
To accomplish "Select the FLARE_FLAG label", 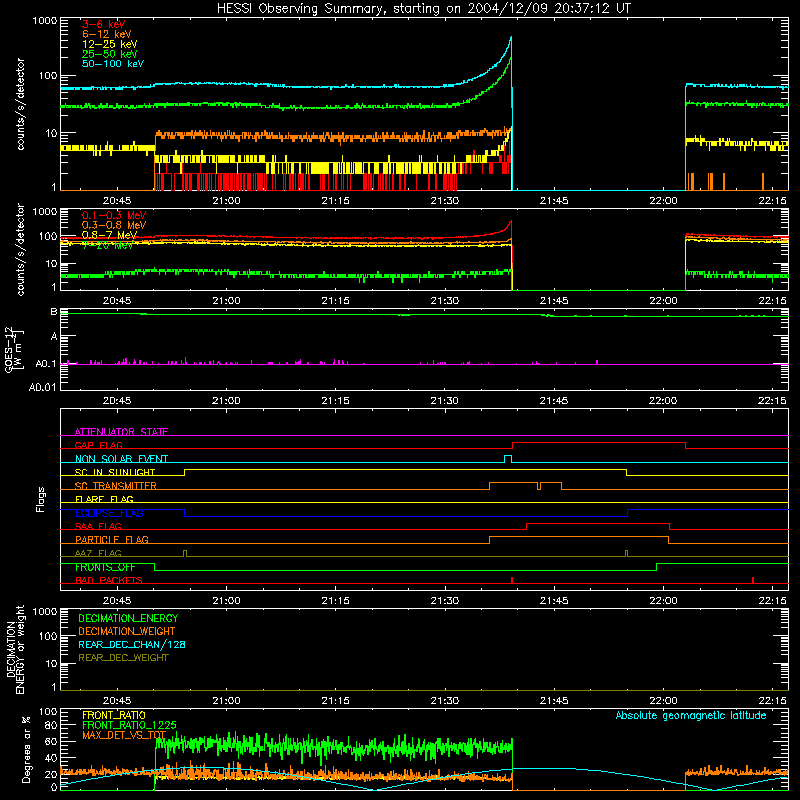I will [104, 499].
